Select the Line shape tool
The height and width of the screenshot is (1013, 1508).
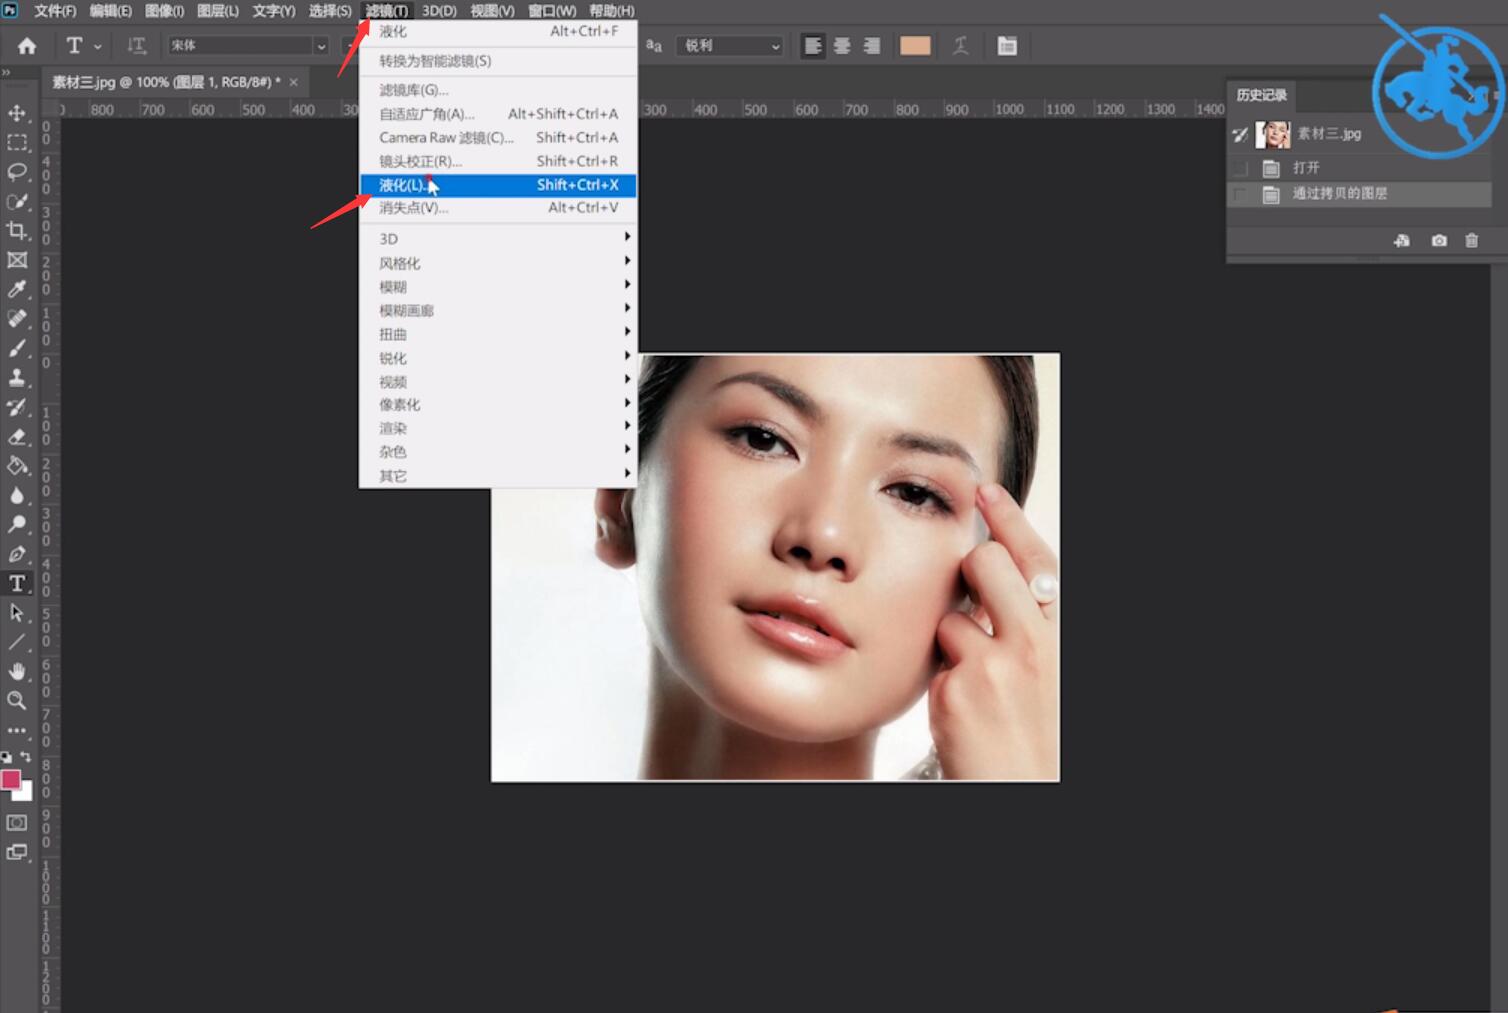(17, 642)
